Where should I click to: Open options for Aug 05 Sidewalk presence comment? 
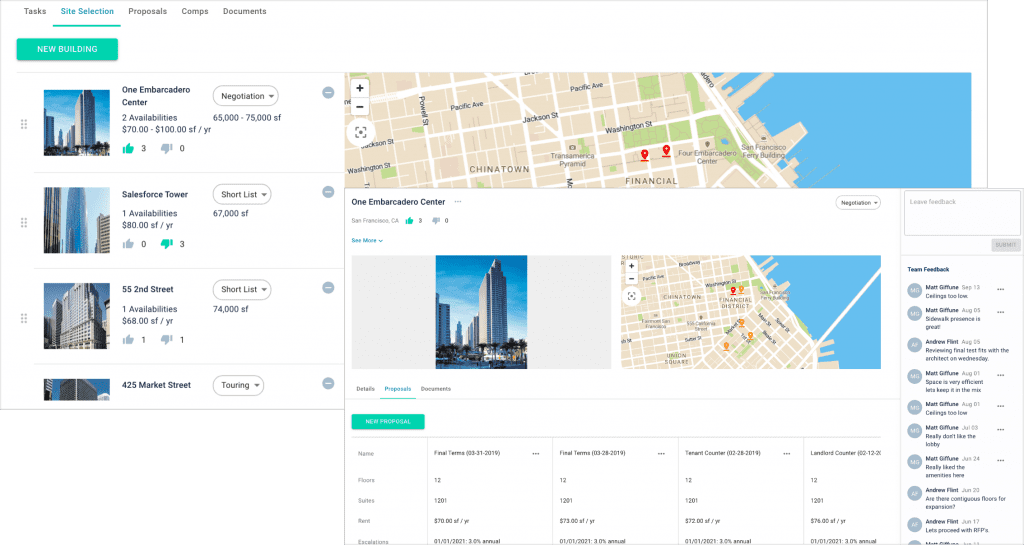(x=1000, y=312)
